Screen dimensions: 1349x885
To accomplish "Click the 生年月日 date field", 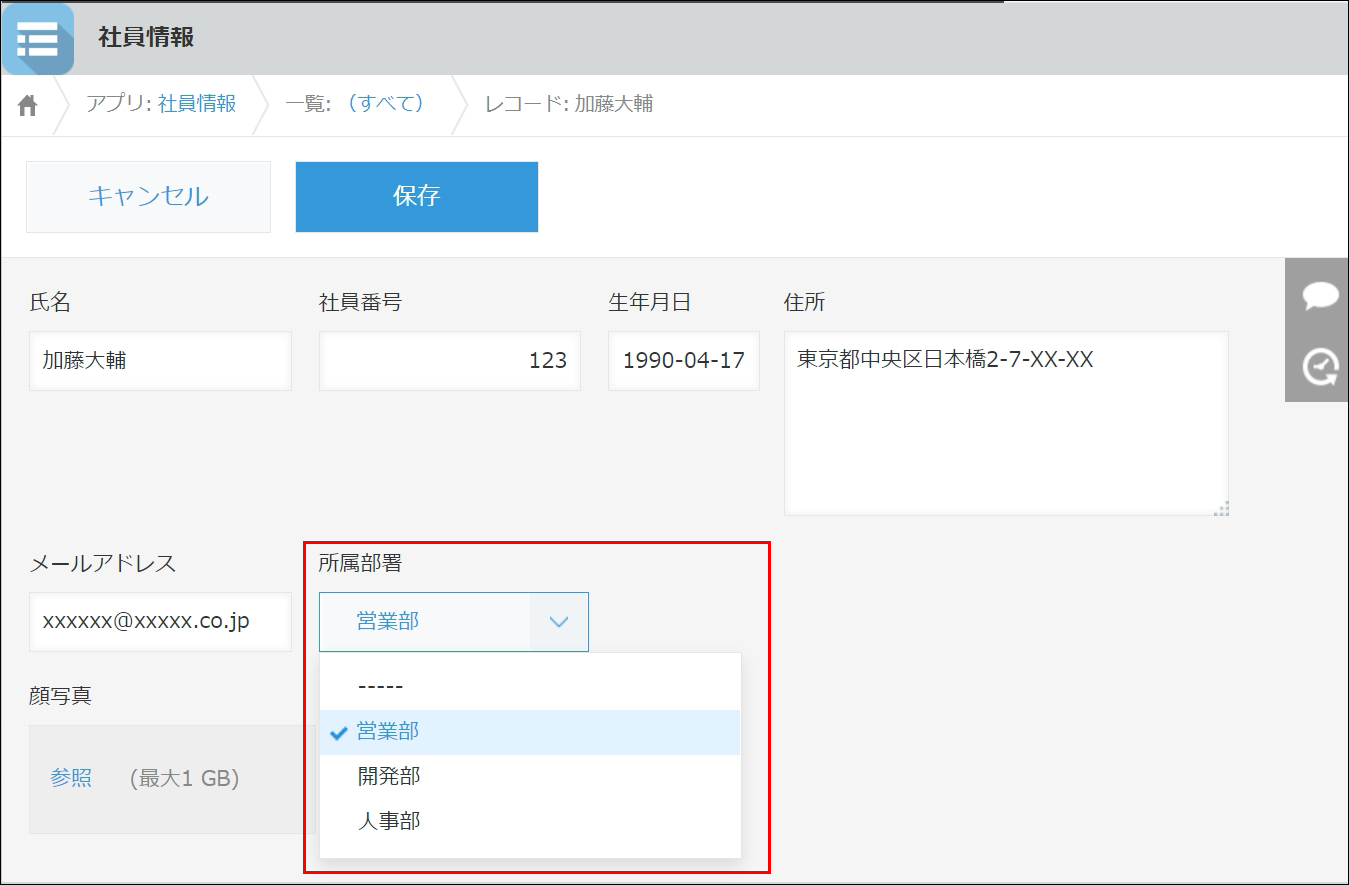I will [x=683, y=361].
